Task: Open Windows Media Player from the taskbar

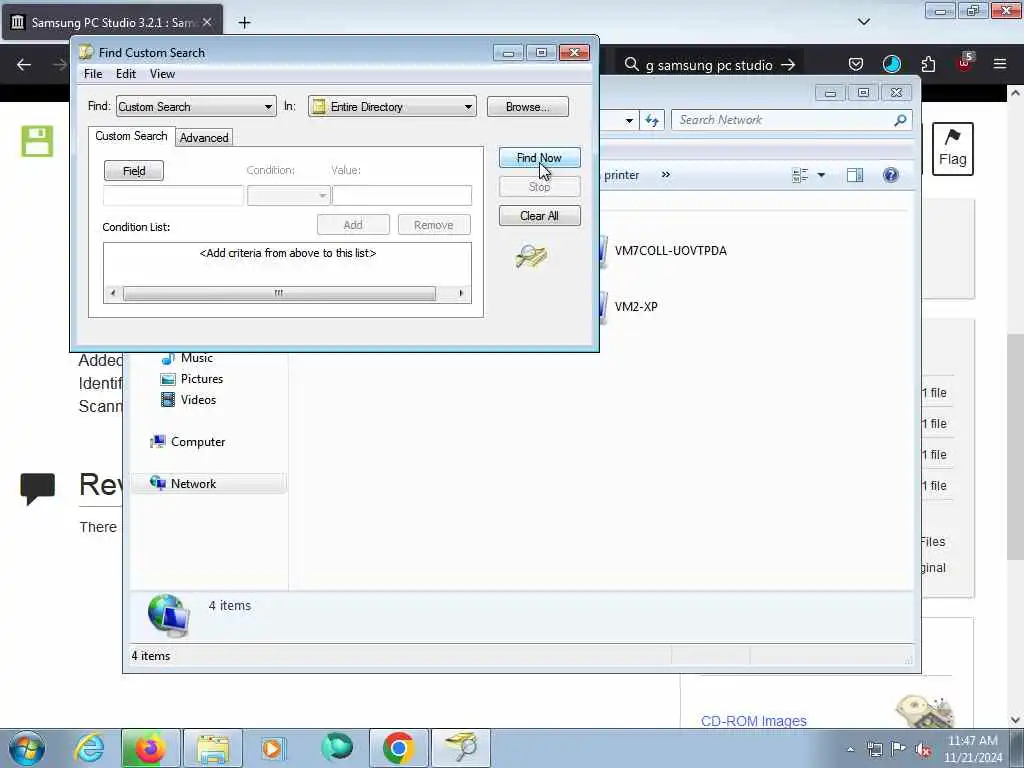Action: 272,748
